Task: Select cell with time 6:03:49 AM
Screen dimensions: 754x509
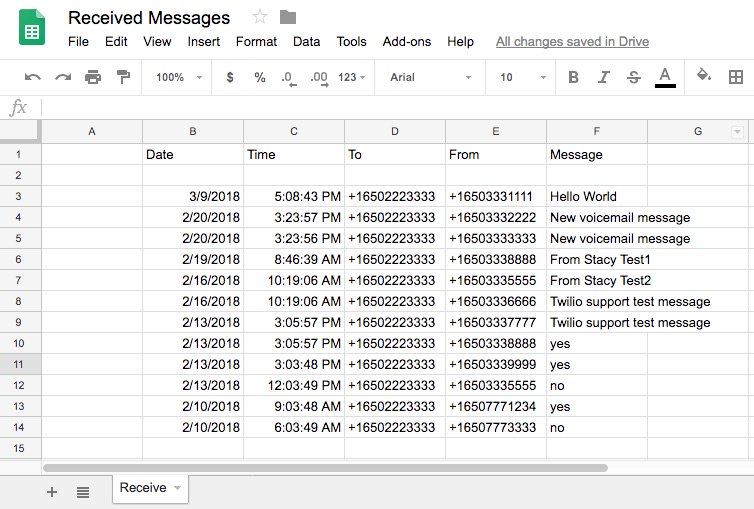Action: pos(294,427)
